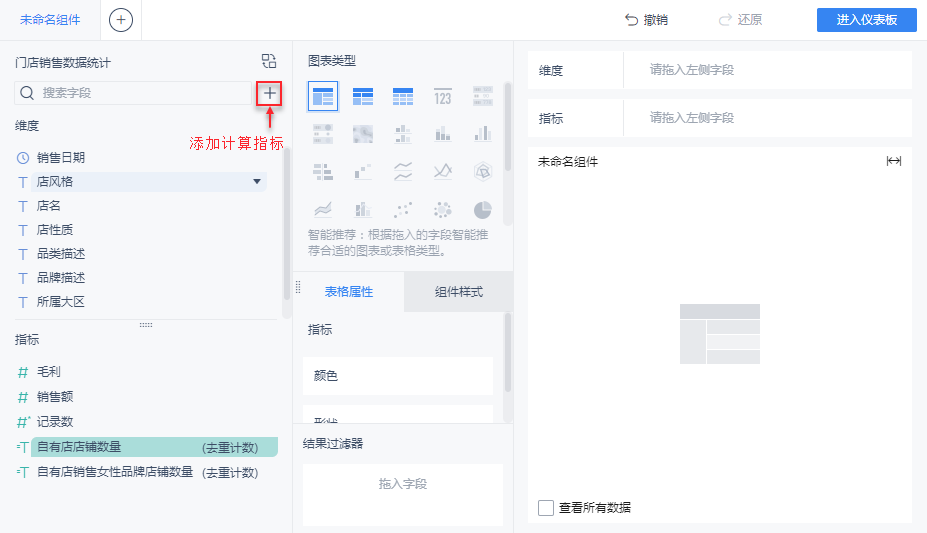
Task: Select the cross table chart type
Action: click(x=363, y=96)
